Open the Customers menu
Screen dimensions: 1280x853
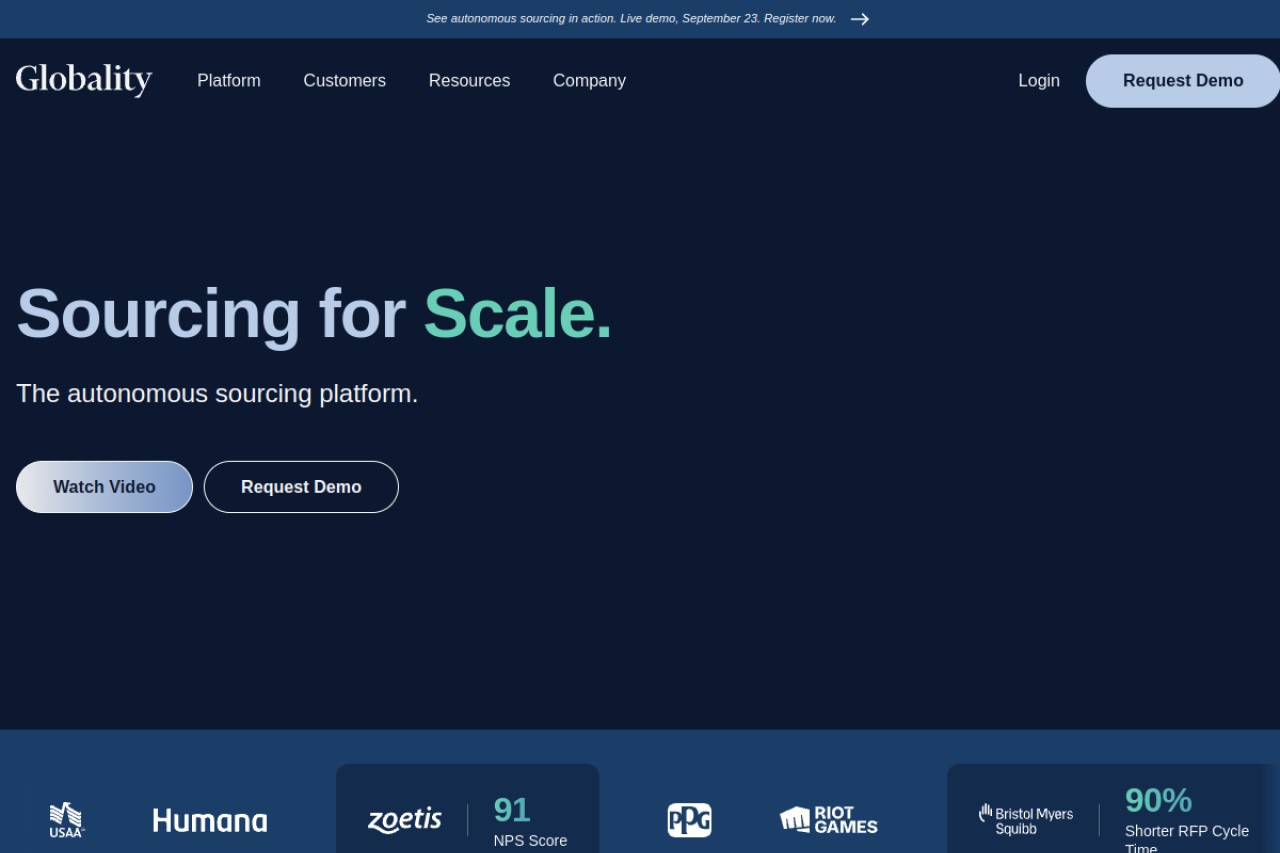[x=345, y=81]
